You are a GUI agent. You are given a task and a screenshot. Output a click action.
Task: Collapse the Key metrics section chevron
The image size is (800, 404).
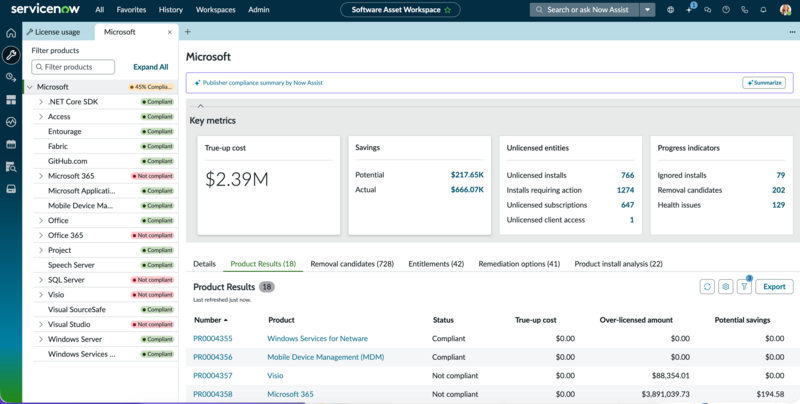pyautogui.click(x=201, y=106)
